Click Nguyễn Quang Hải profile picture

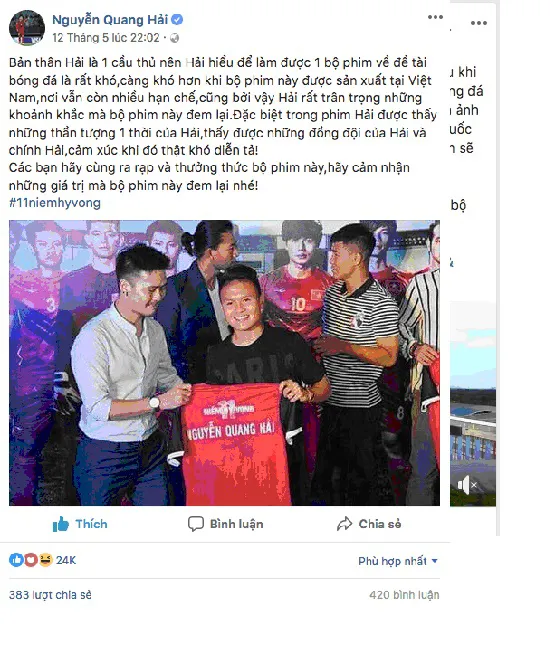pyautogui.click(x=27, y=28)
